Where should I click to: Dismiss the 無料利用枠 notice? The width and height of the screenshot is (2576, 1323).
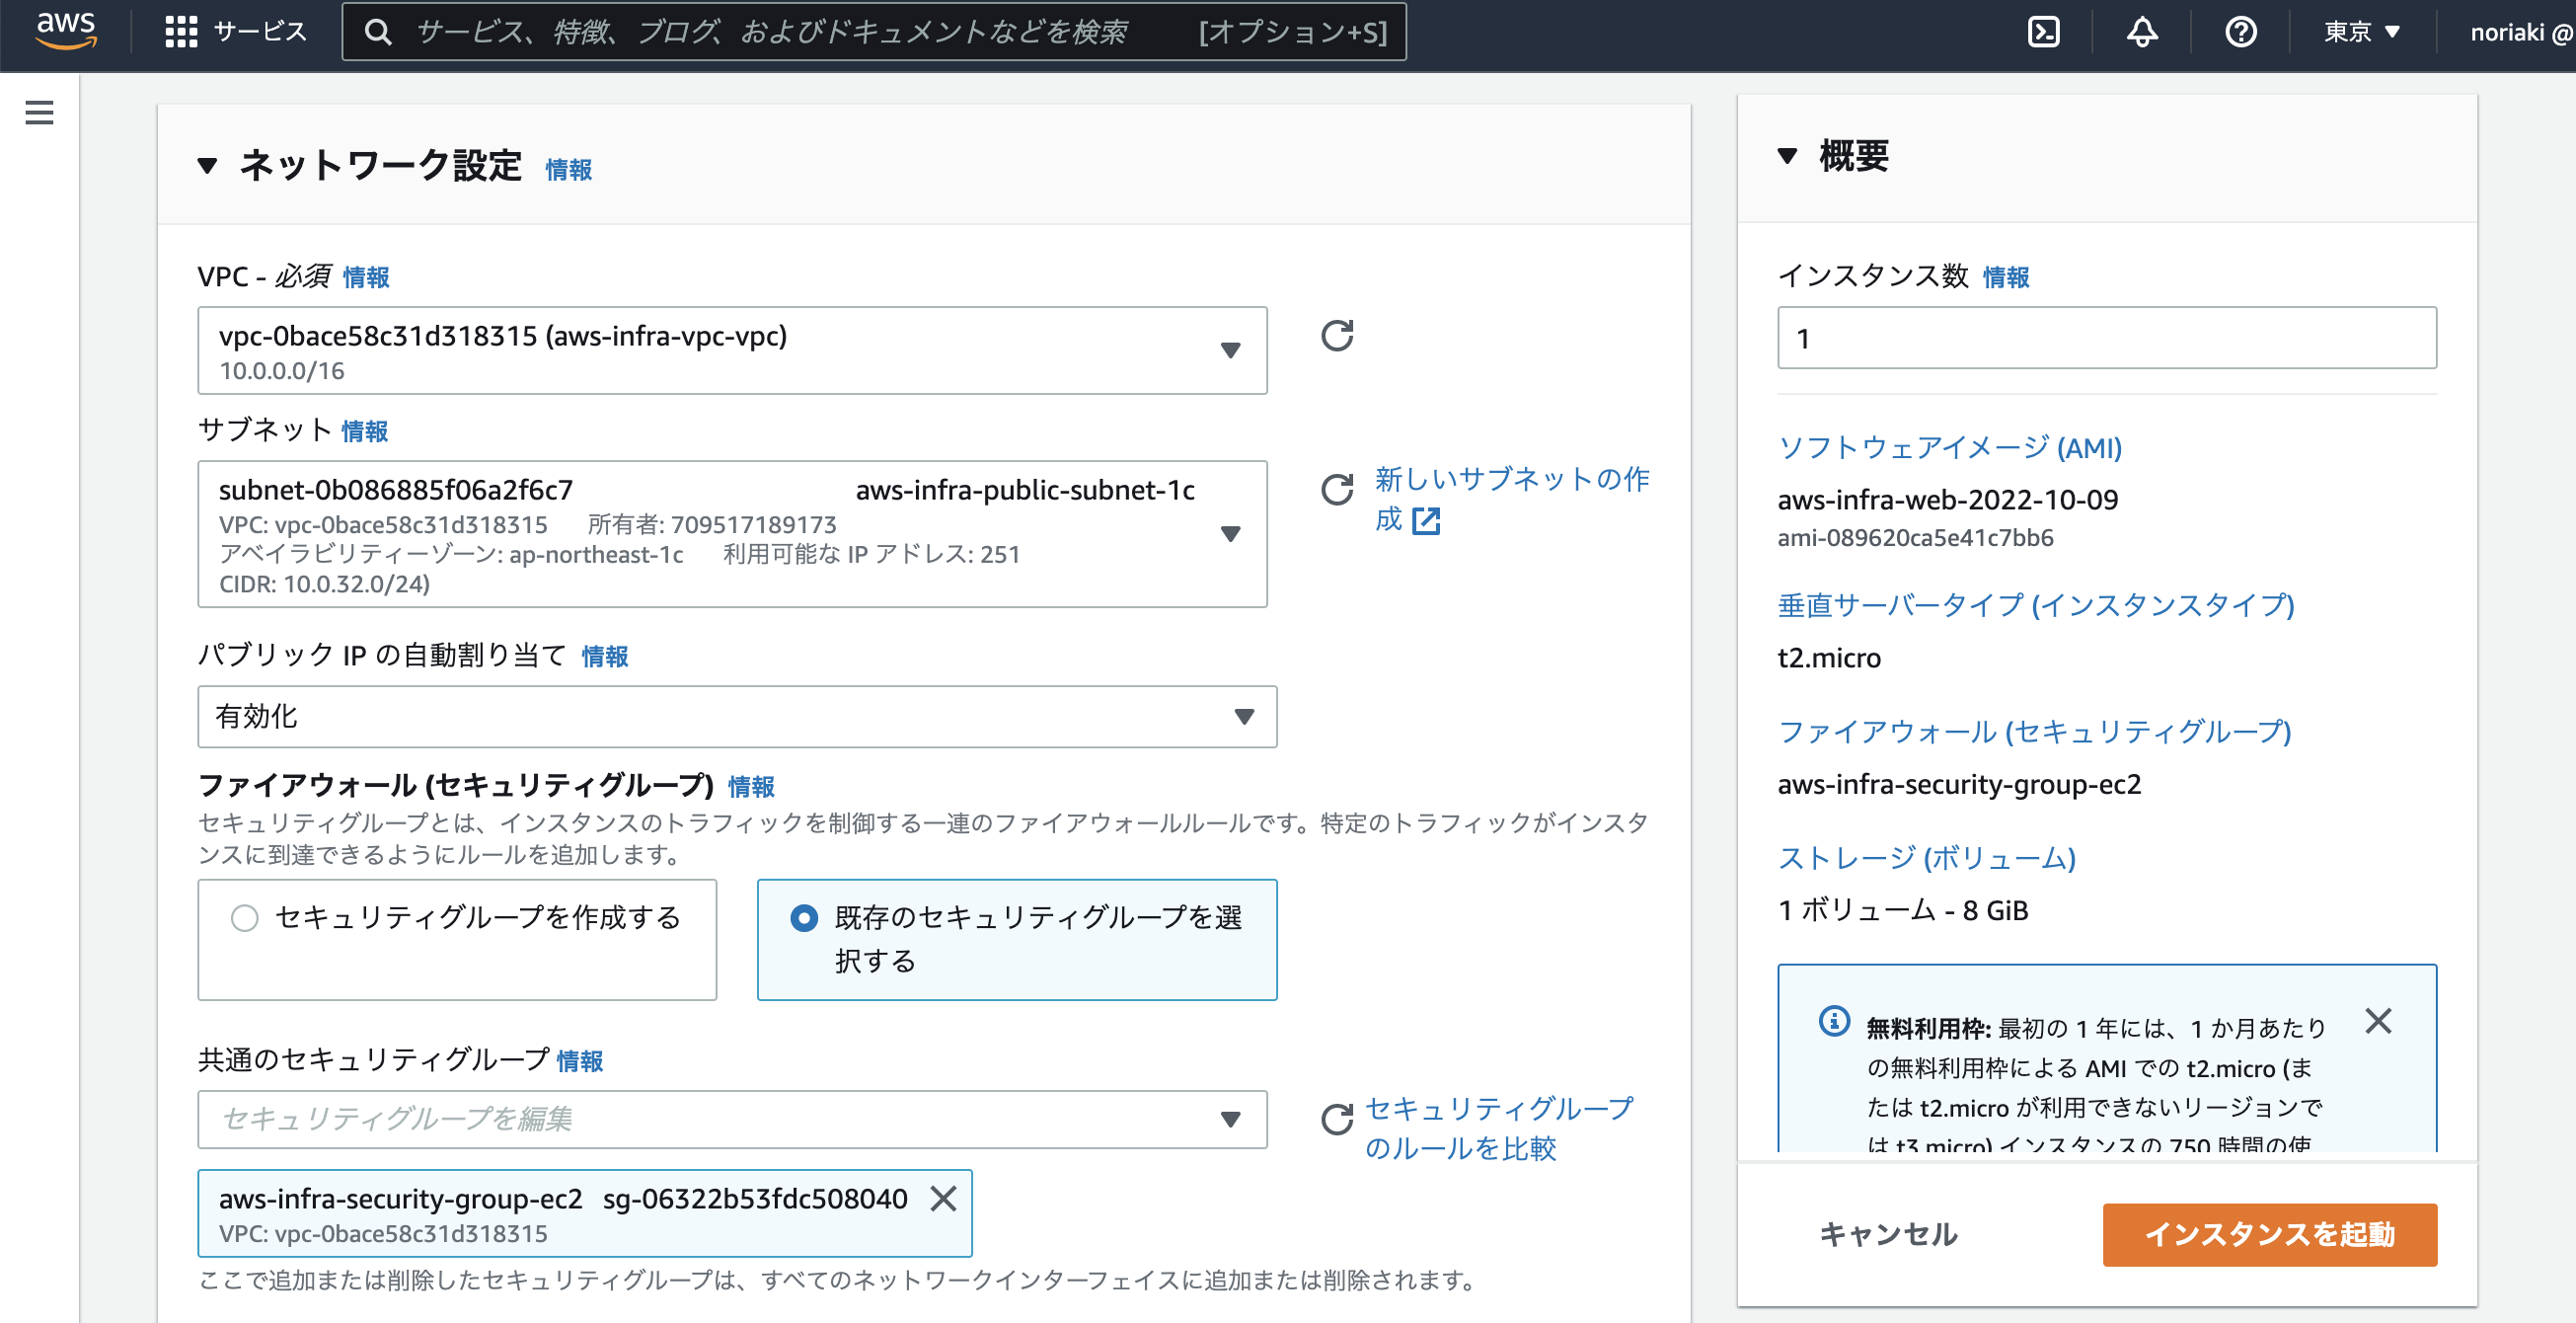point(2379,1021)
